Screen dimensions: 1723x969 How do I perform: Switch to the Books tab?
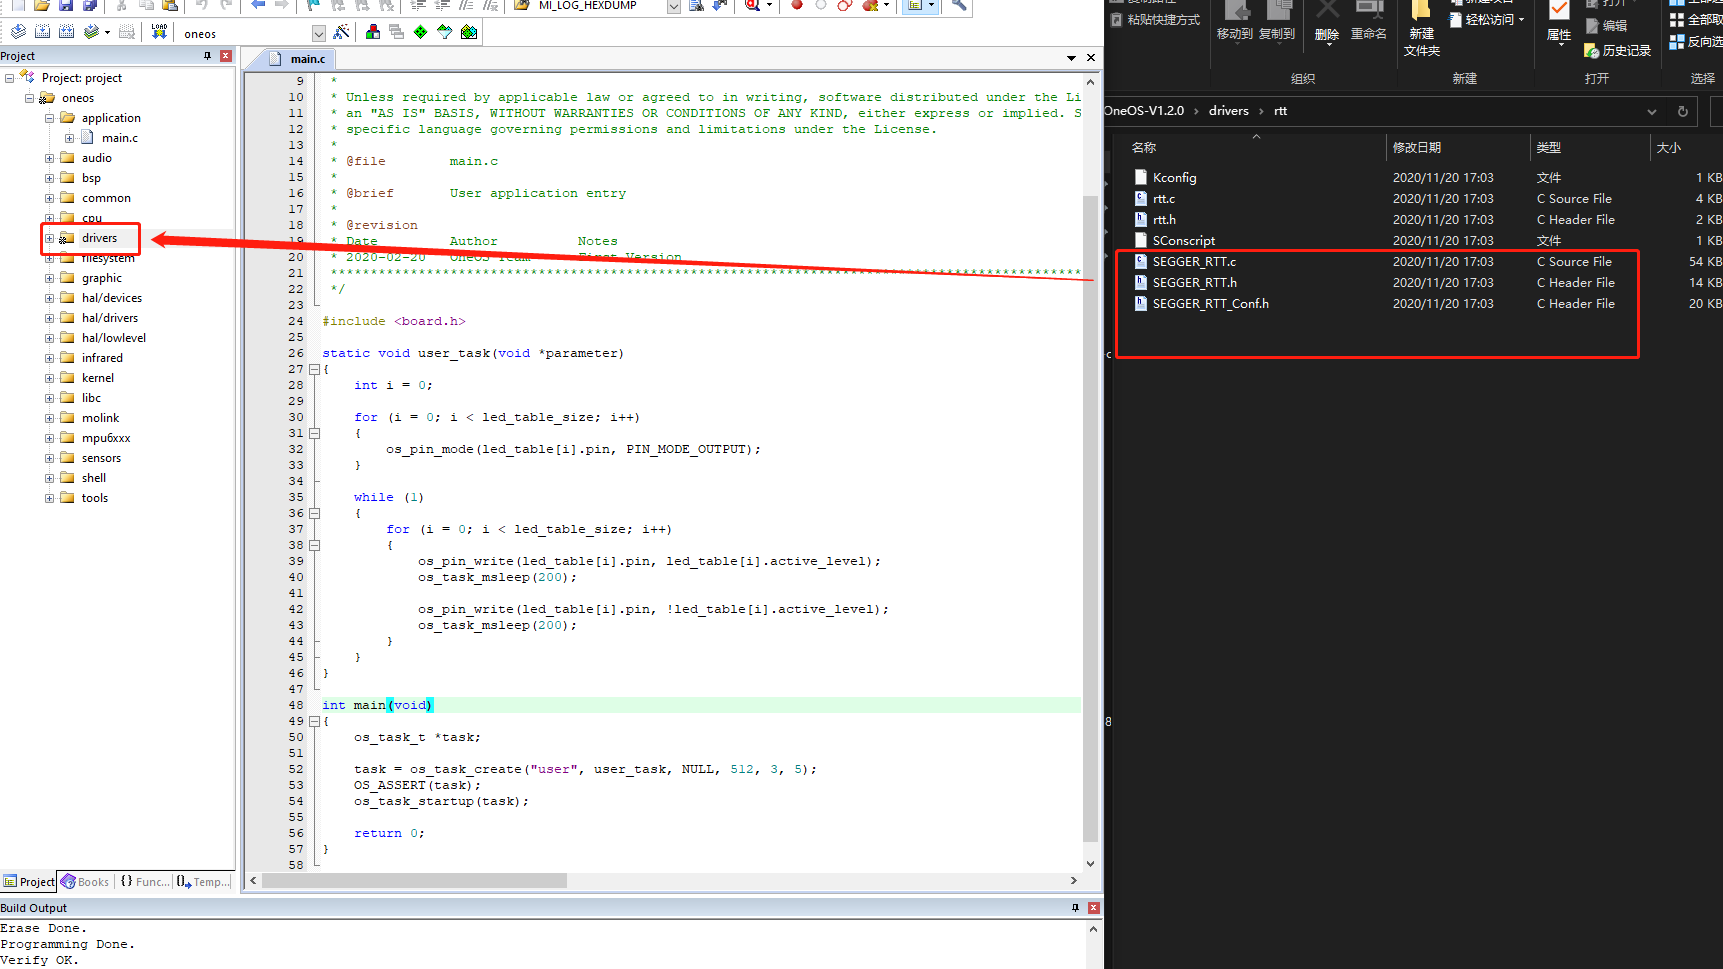[85, 882]
